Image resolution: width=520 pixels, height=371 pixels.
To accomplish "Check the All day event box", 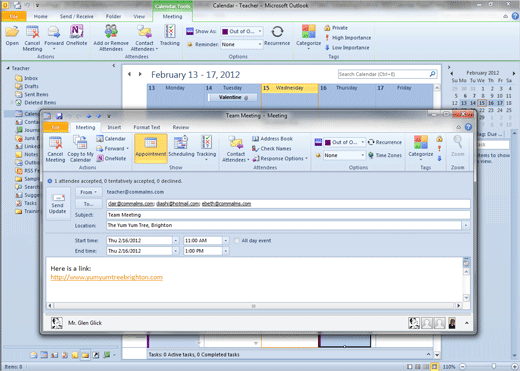I will [x=237, y=241].
